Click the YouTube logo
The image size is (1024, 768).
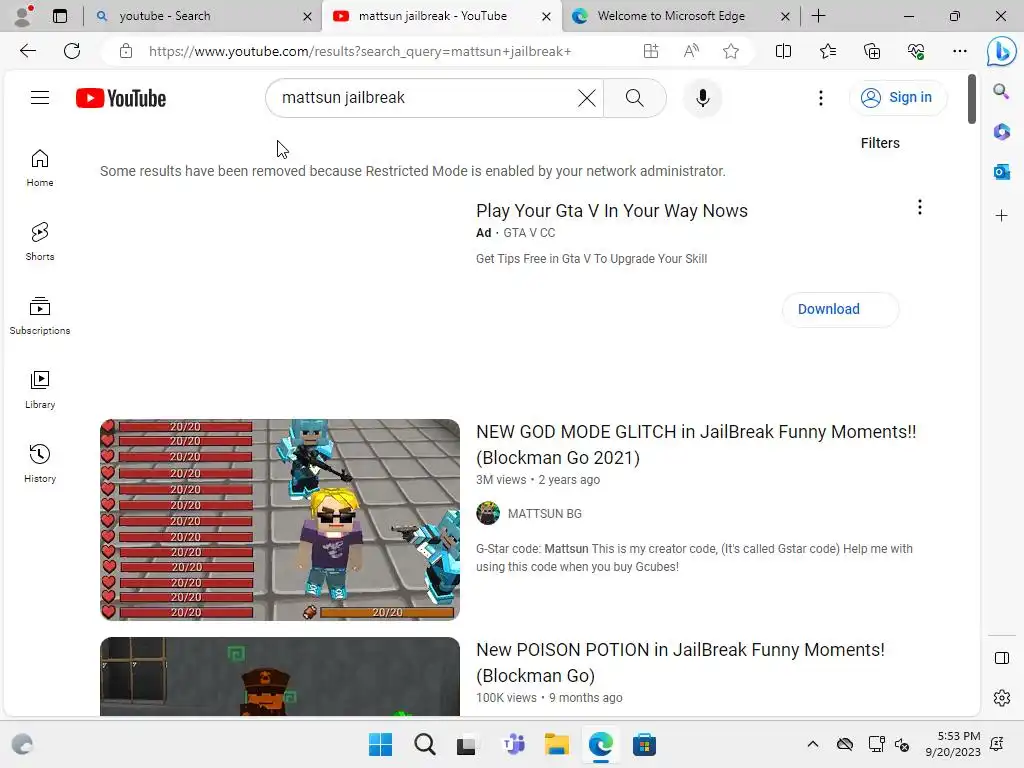coord(121,98)
